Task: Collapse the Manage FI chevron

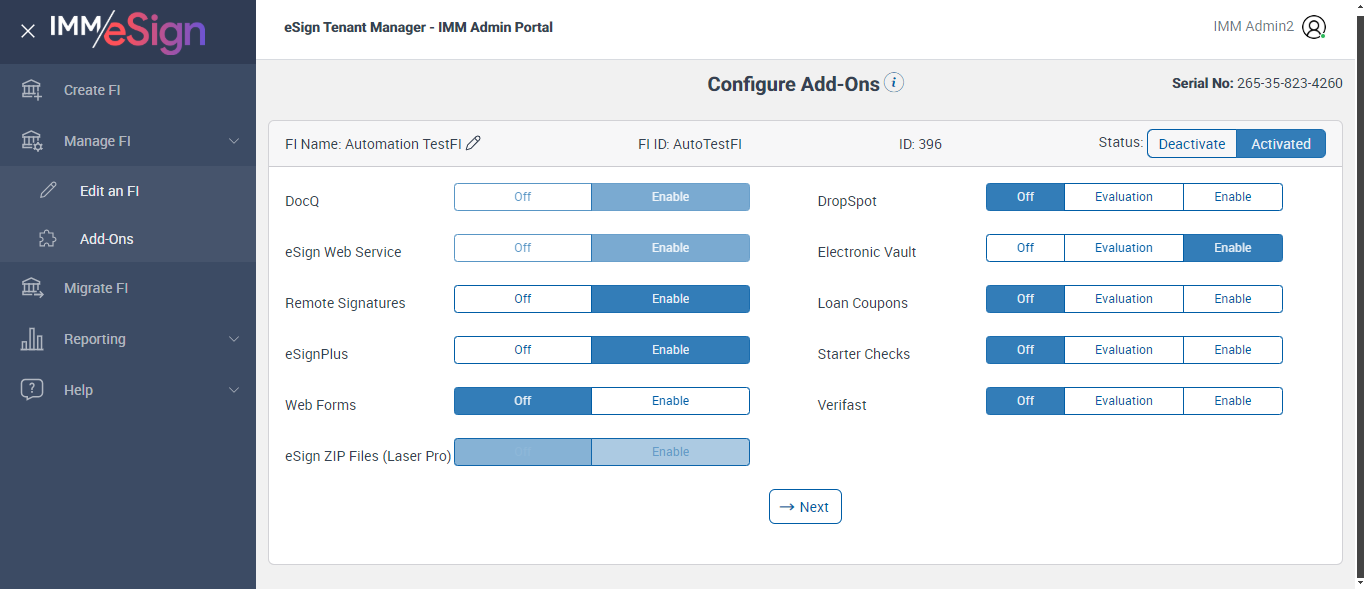Action: (234, 141)
